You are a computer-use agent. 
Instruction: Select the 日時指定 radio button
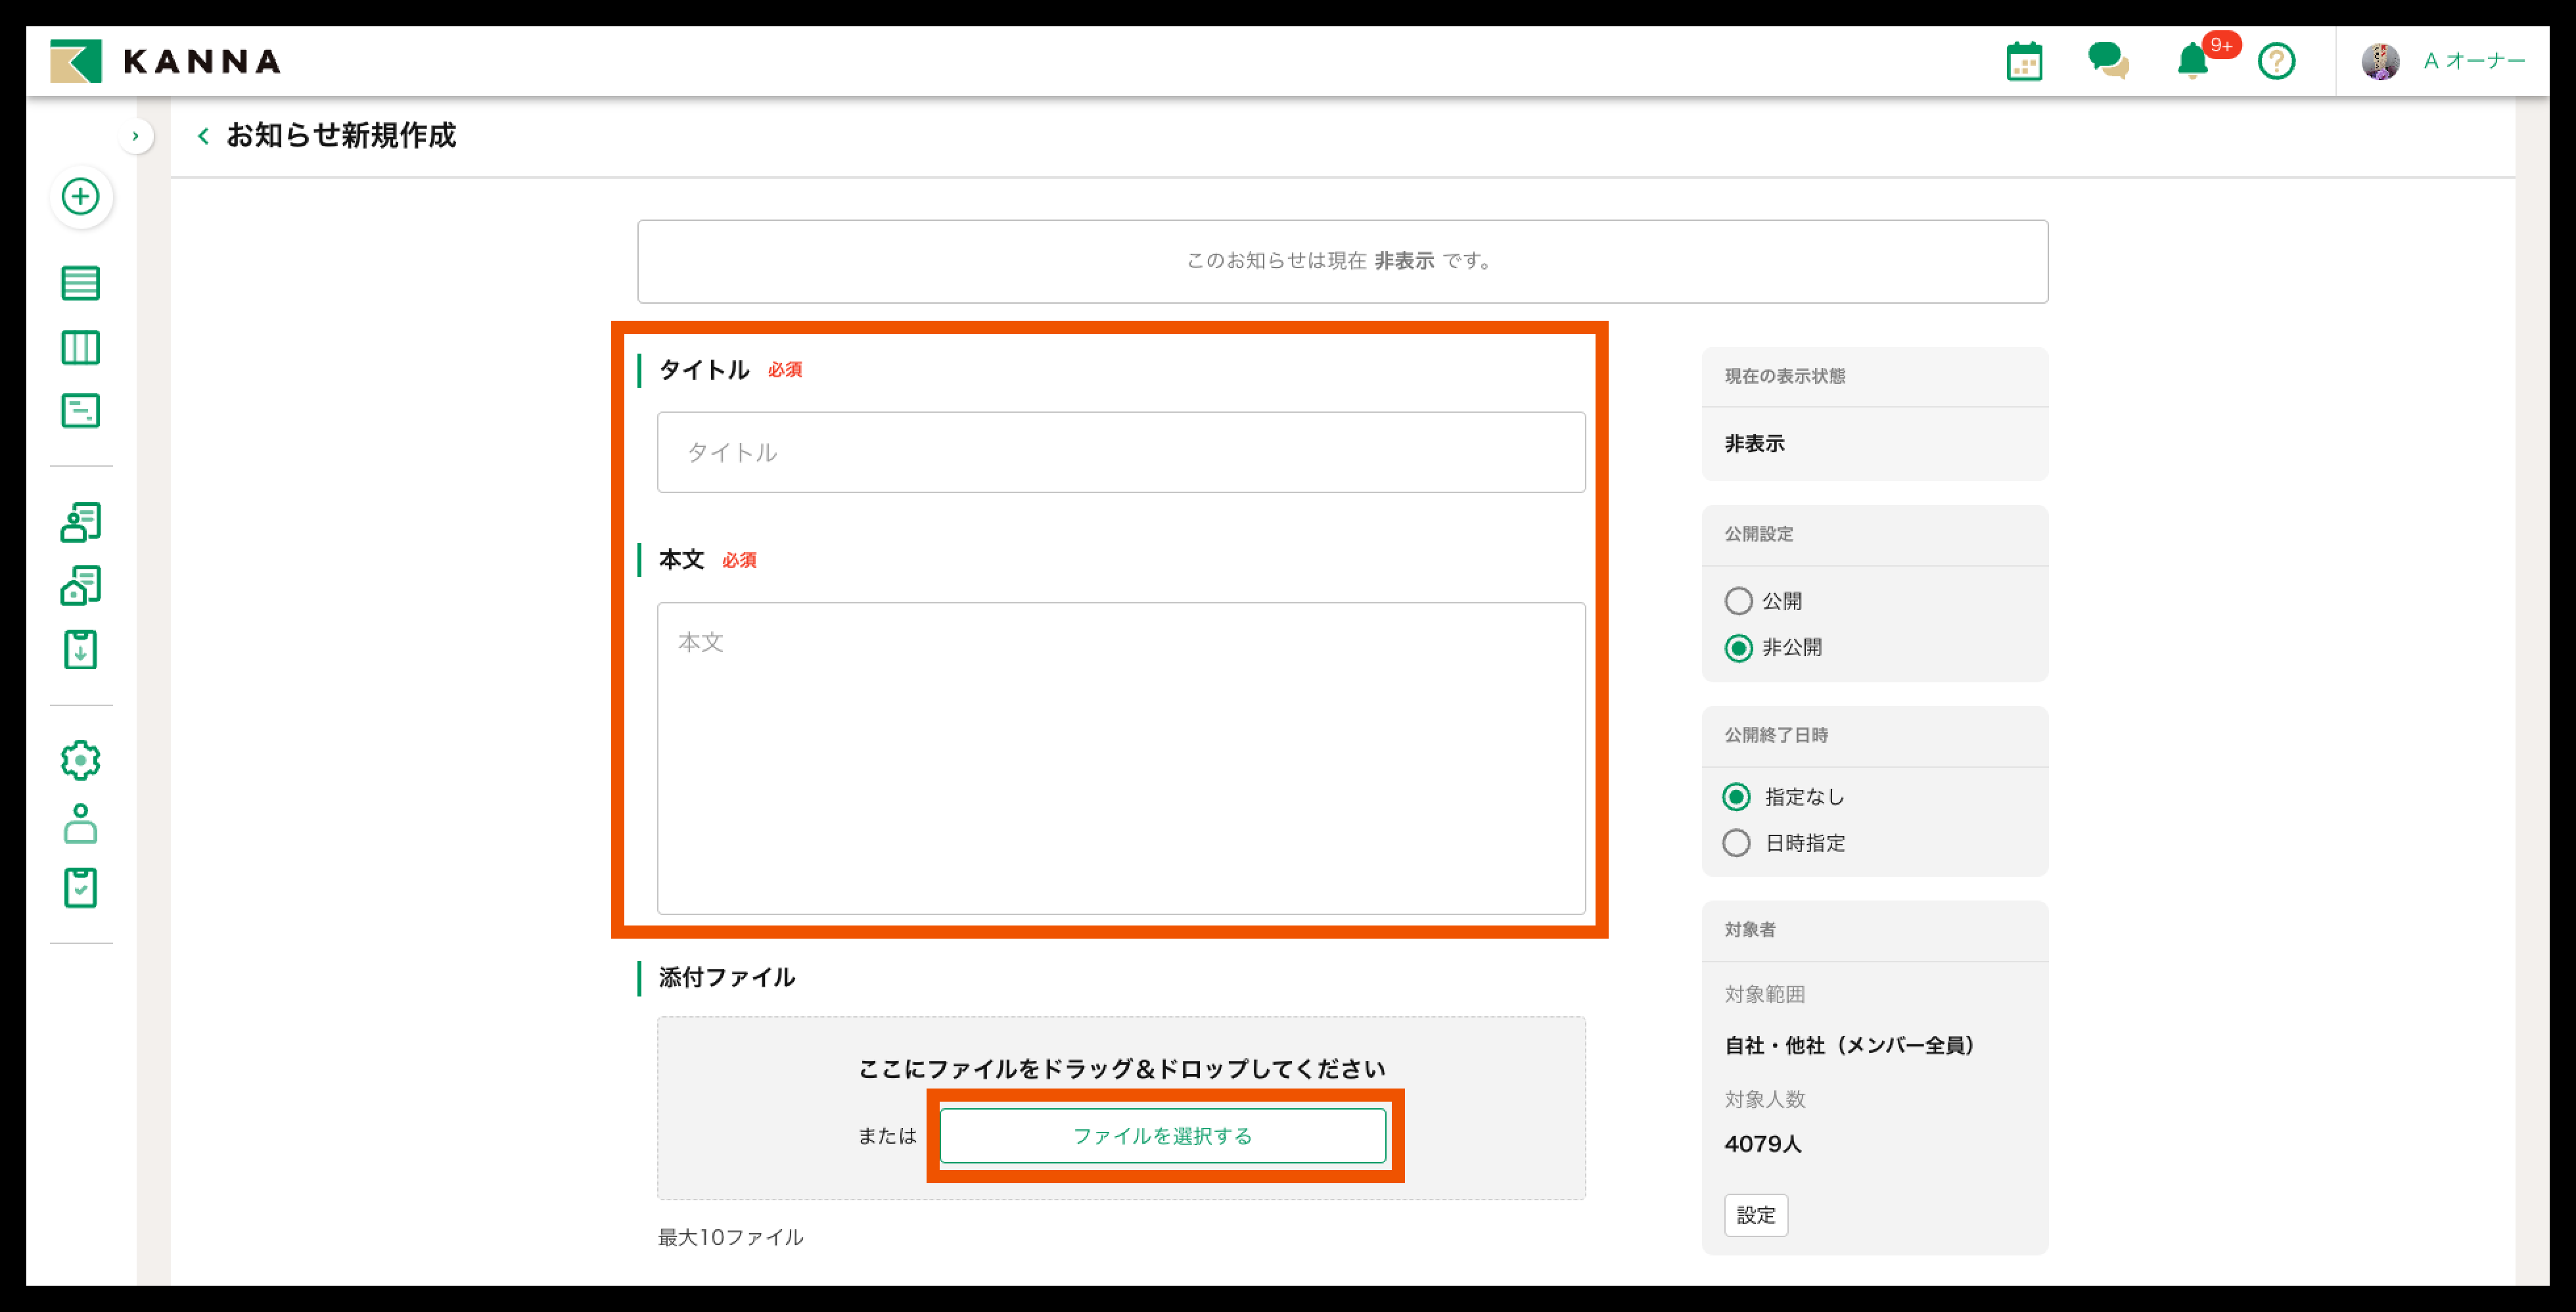(x=1737, y=843)
